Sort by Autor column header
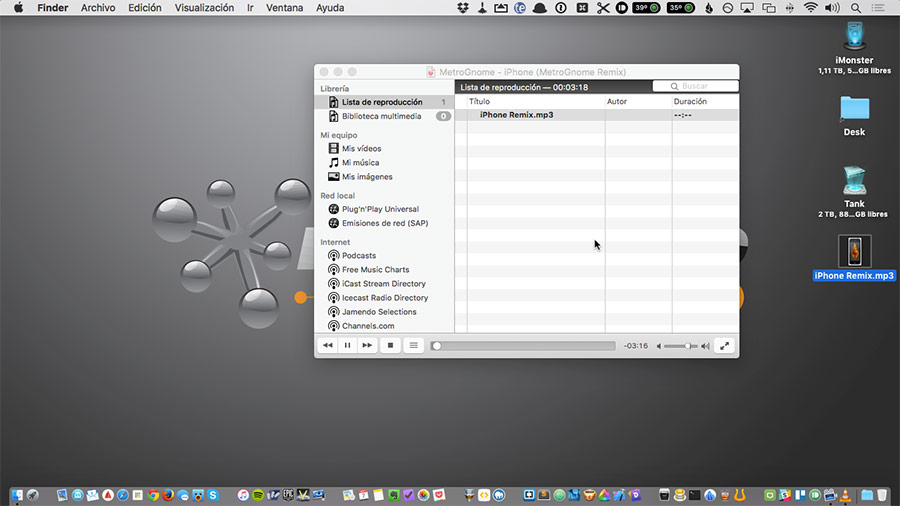 click(x=638, y=102)
